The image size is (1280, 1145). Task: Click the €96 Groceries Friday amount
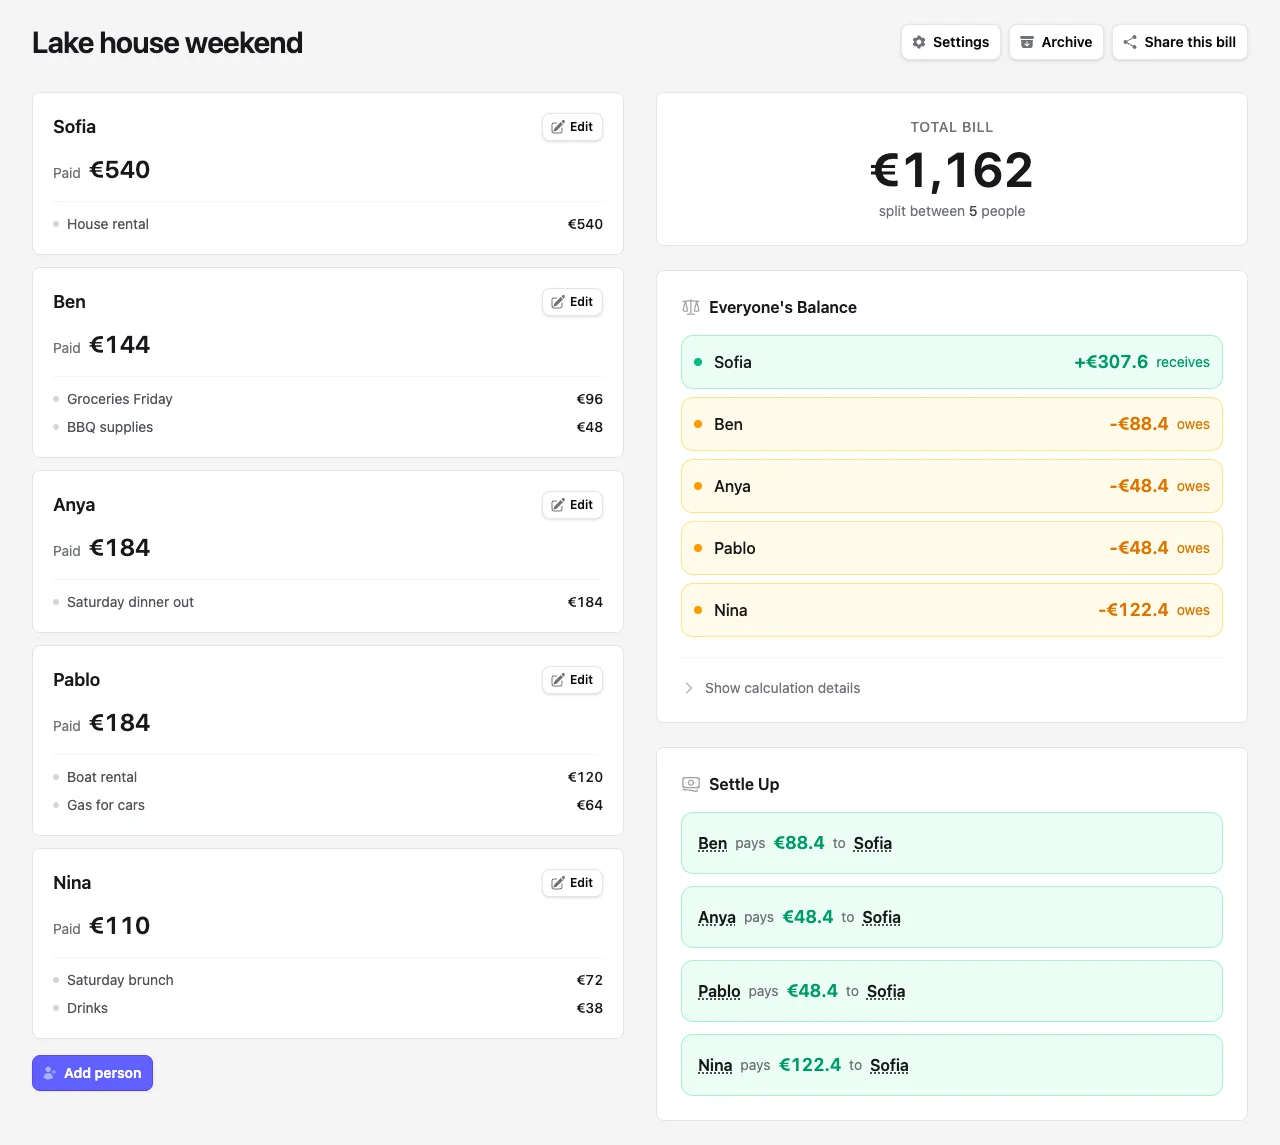(590, 399)
